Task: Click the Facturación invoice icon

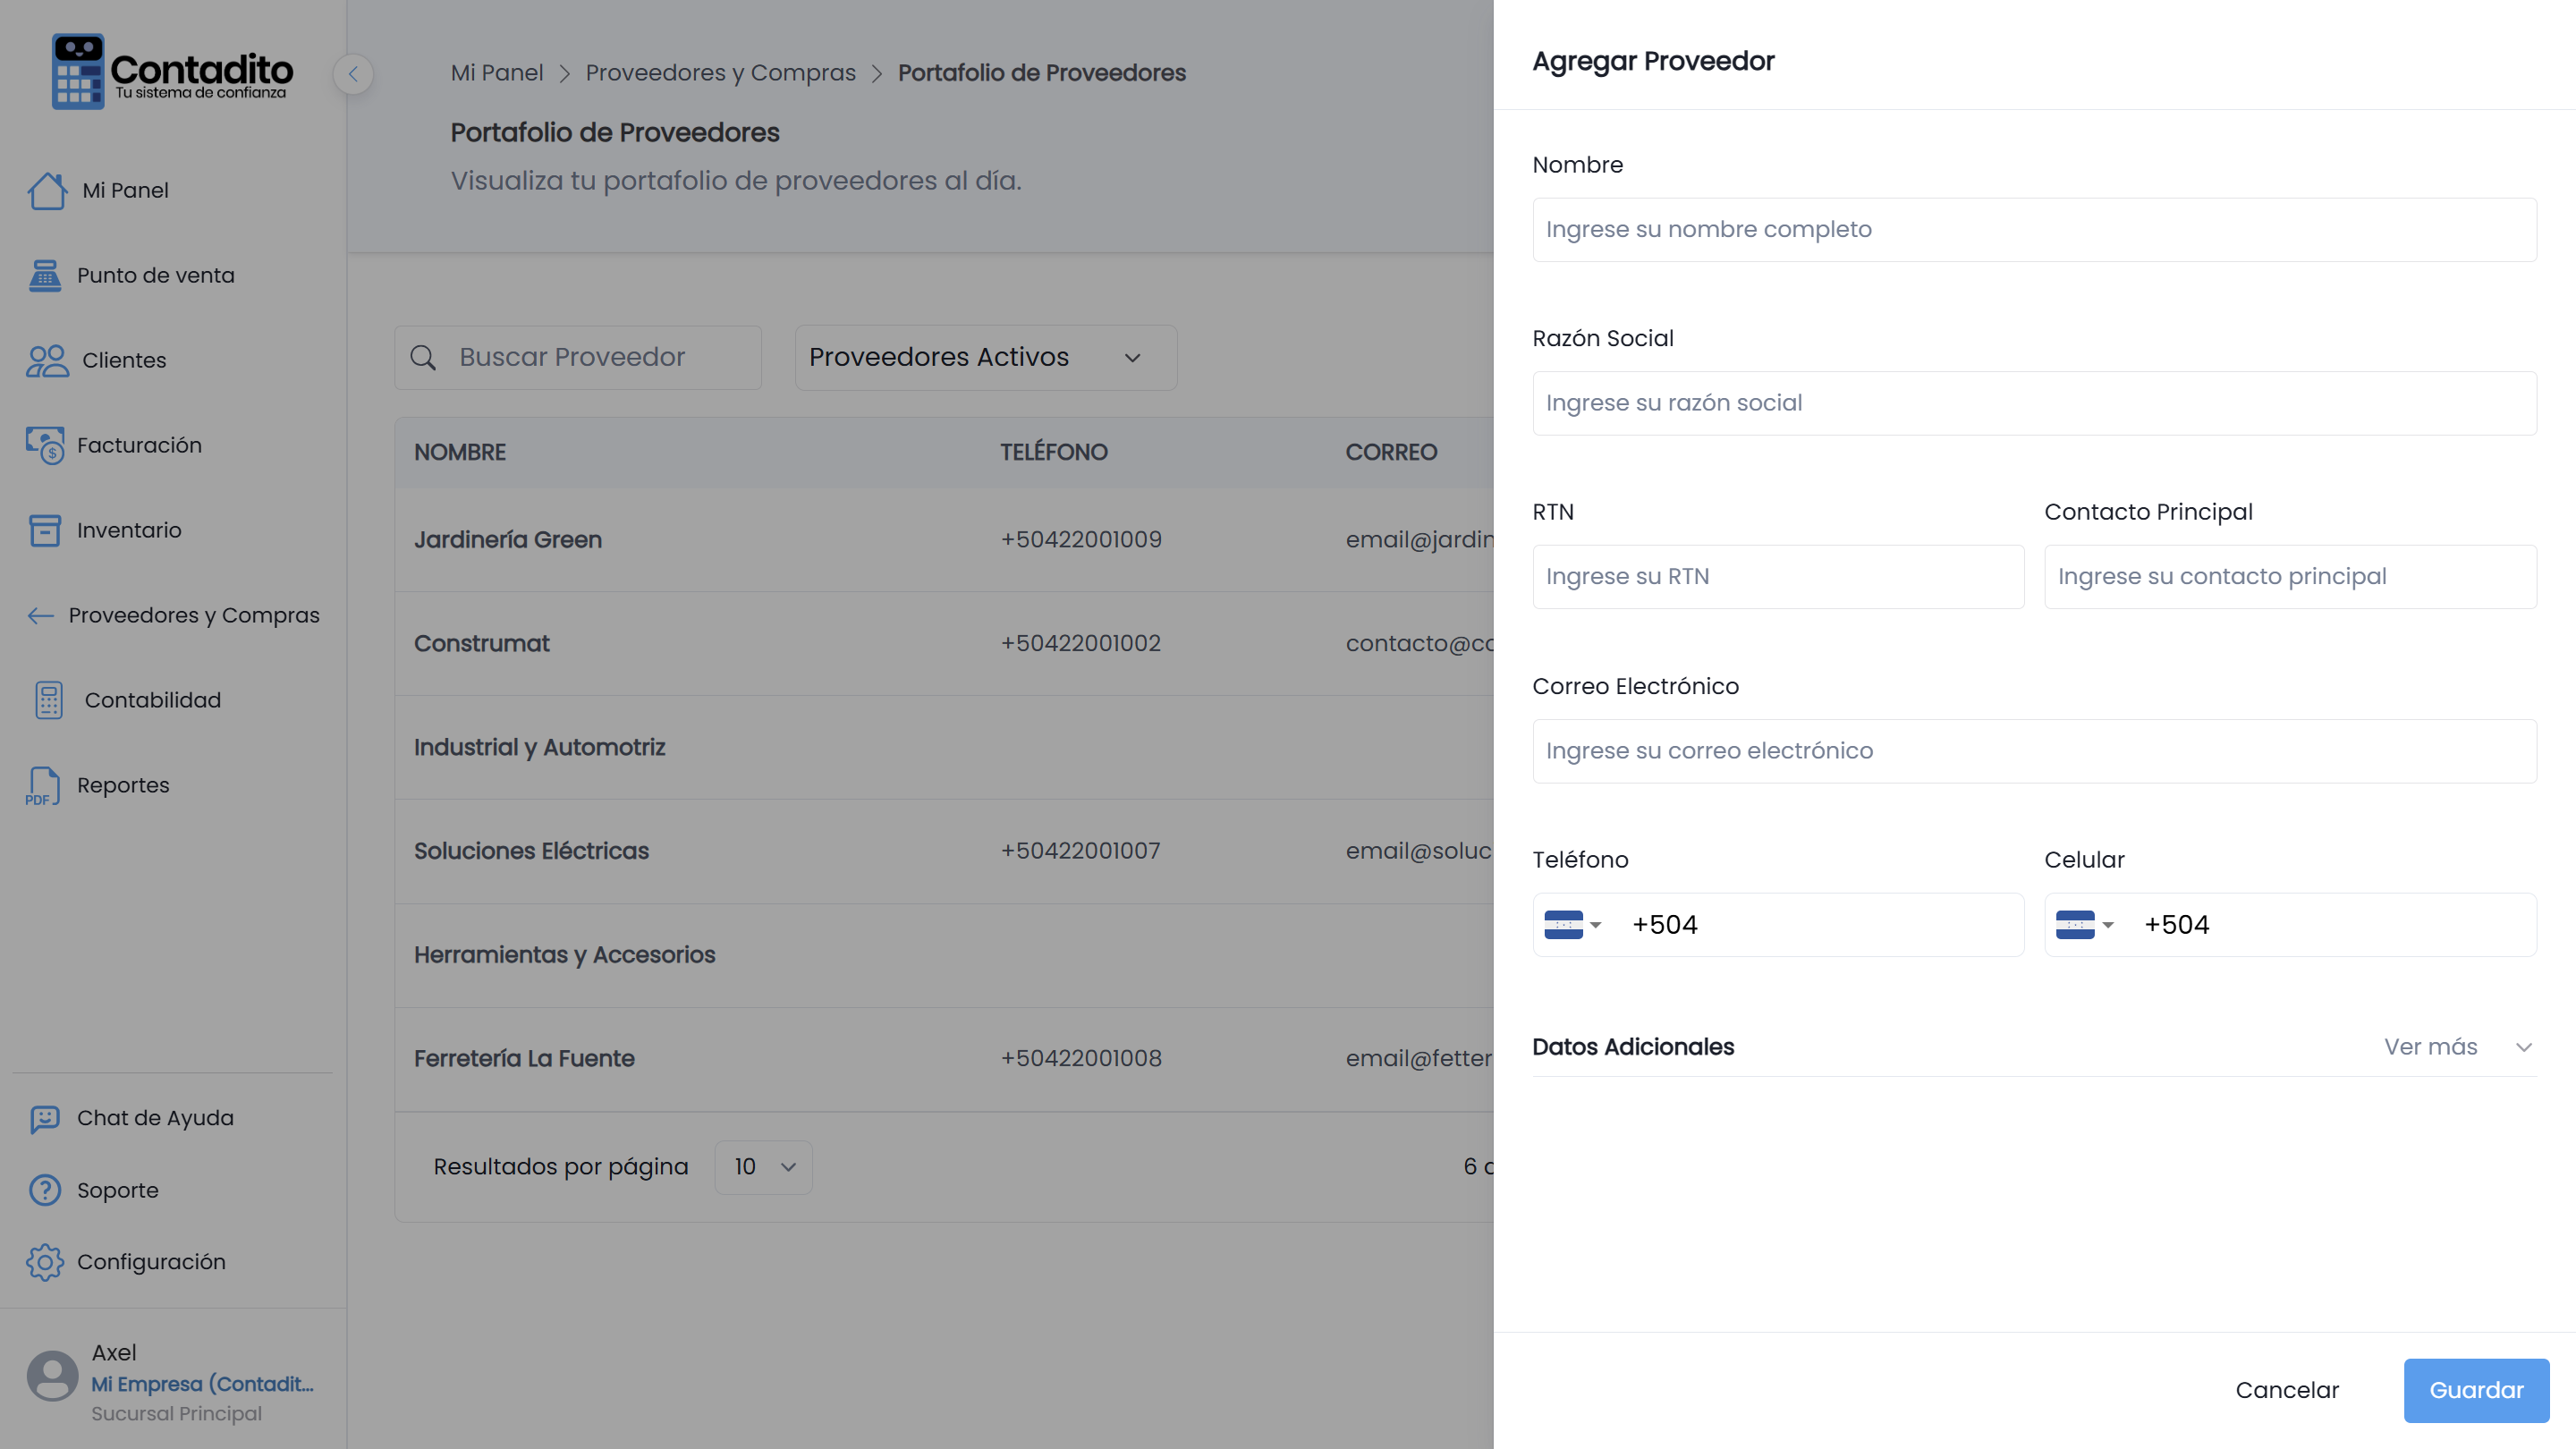Action: pos(45,445)
